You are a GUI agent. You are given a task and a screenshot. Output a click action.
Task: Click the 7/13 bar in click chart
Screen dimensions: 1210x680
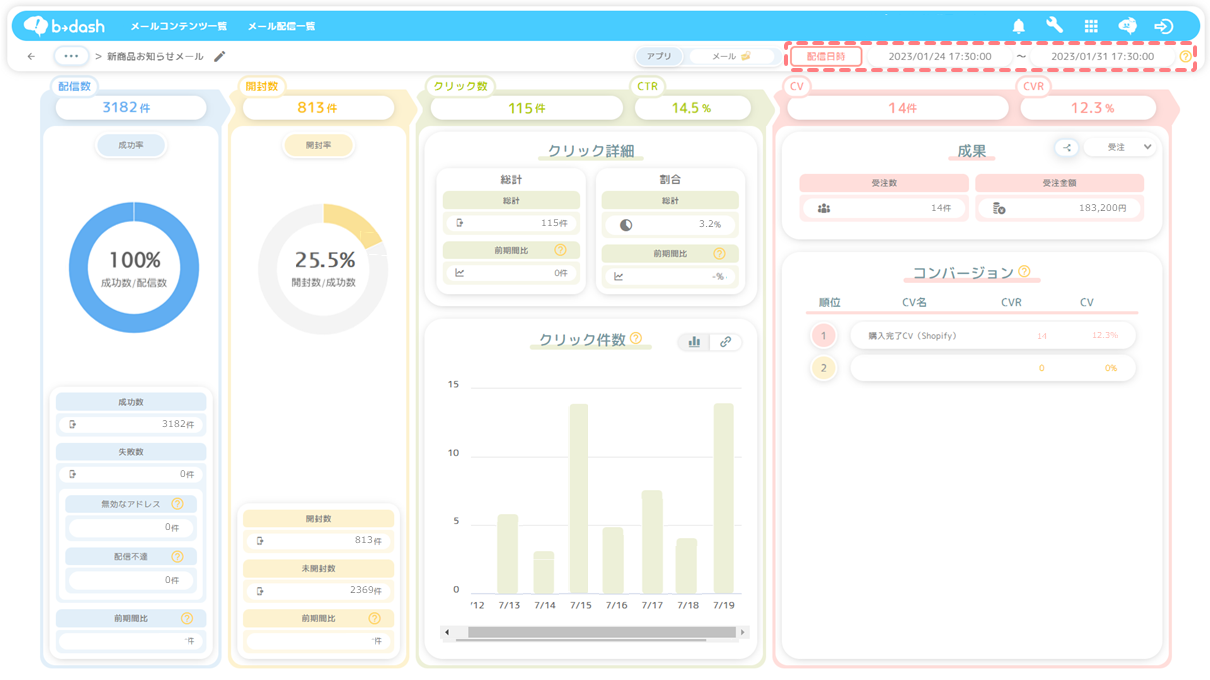(508, 554)
